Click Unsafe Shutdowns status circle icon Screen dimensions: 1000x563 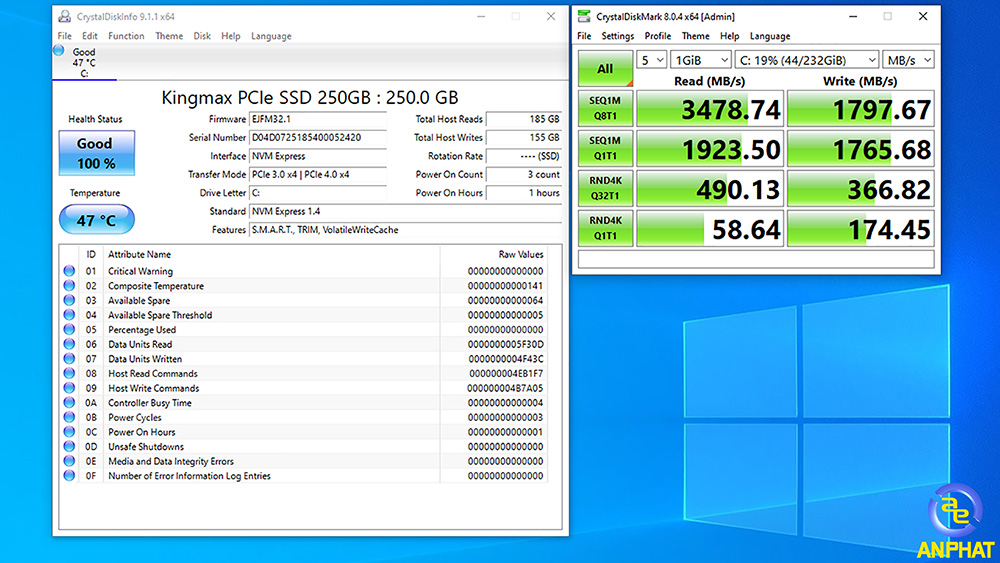tap(69, 446)
